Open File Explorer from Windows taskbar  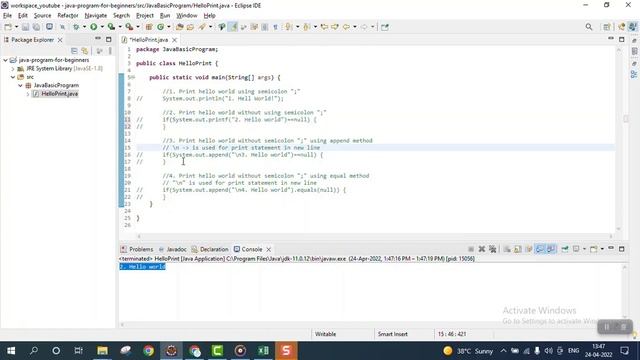click(x=102, y=351)
